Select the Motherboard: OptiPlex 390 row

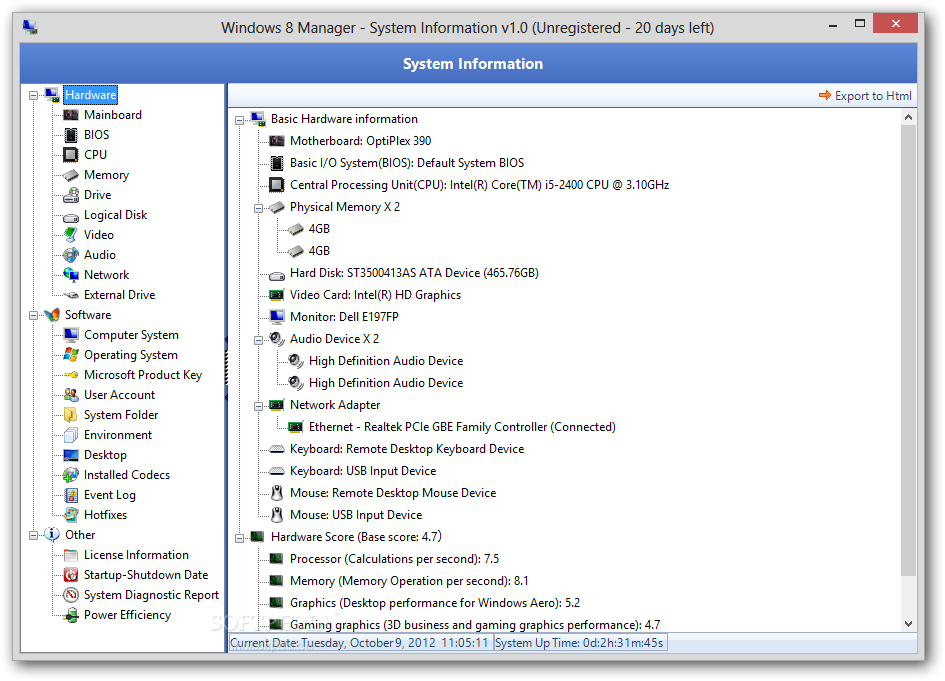pyautogui.click(x=360, y=141)
